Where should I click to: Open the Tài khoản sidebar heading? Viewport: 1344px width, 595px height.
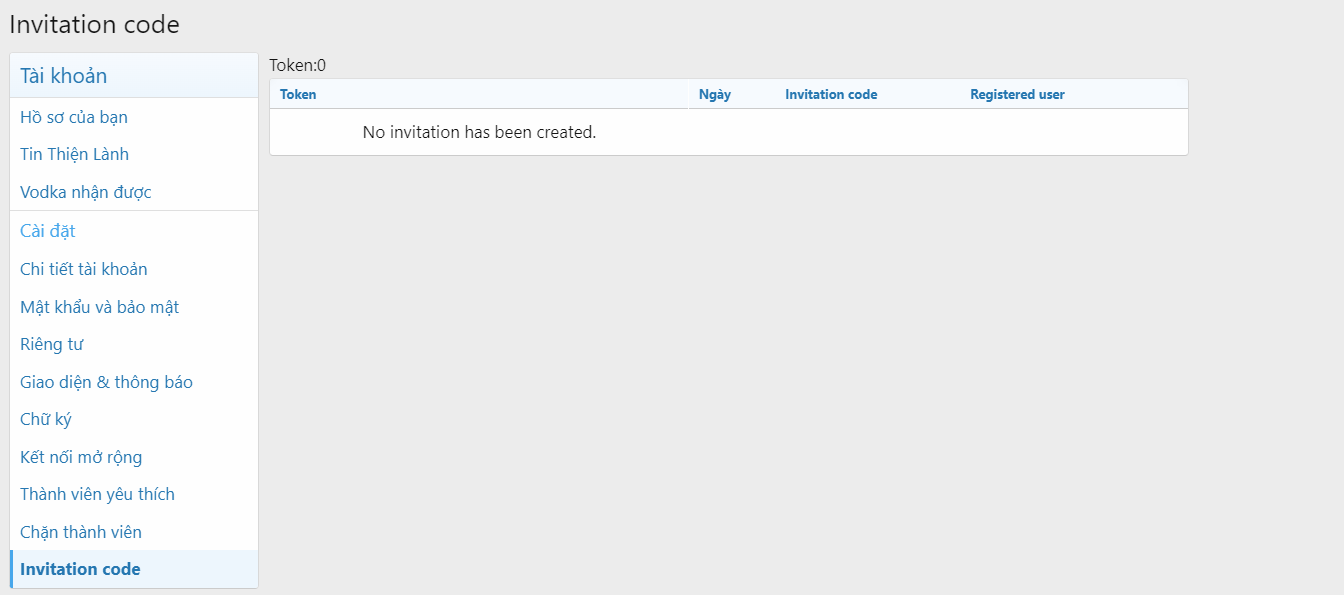(x=63, y=76)
